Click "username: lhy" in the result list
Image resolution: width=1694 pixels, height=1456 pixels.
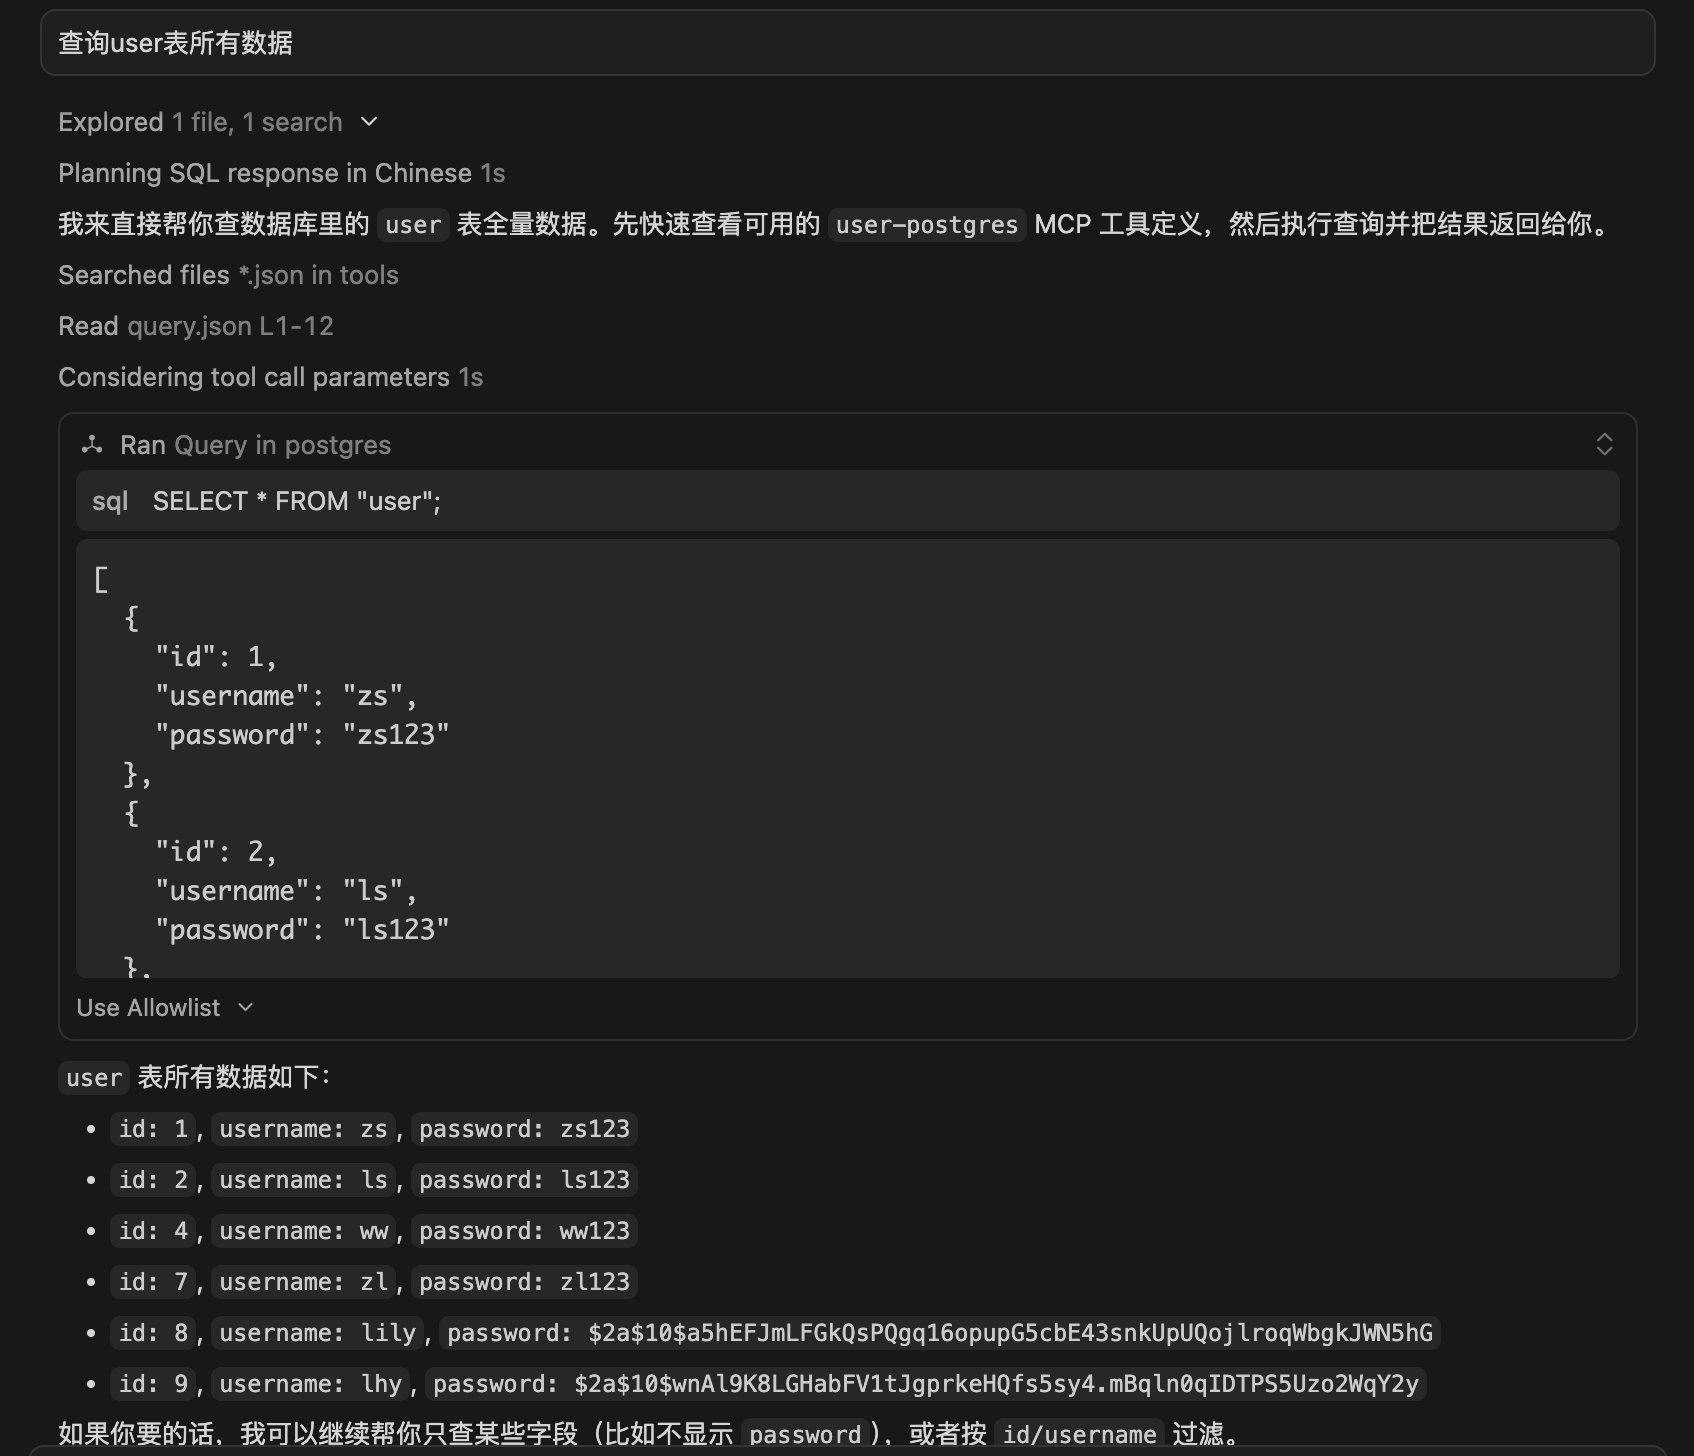click(x=310, y=1384)
